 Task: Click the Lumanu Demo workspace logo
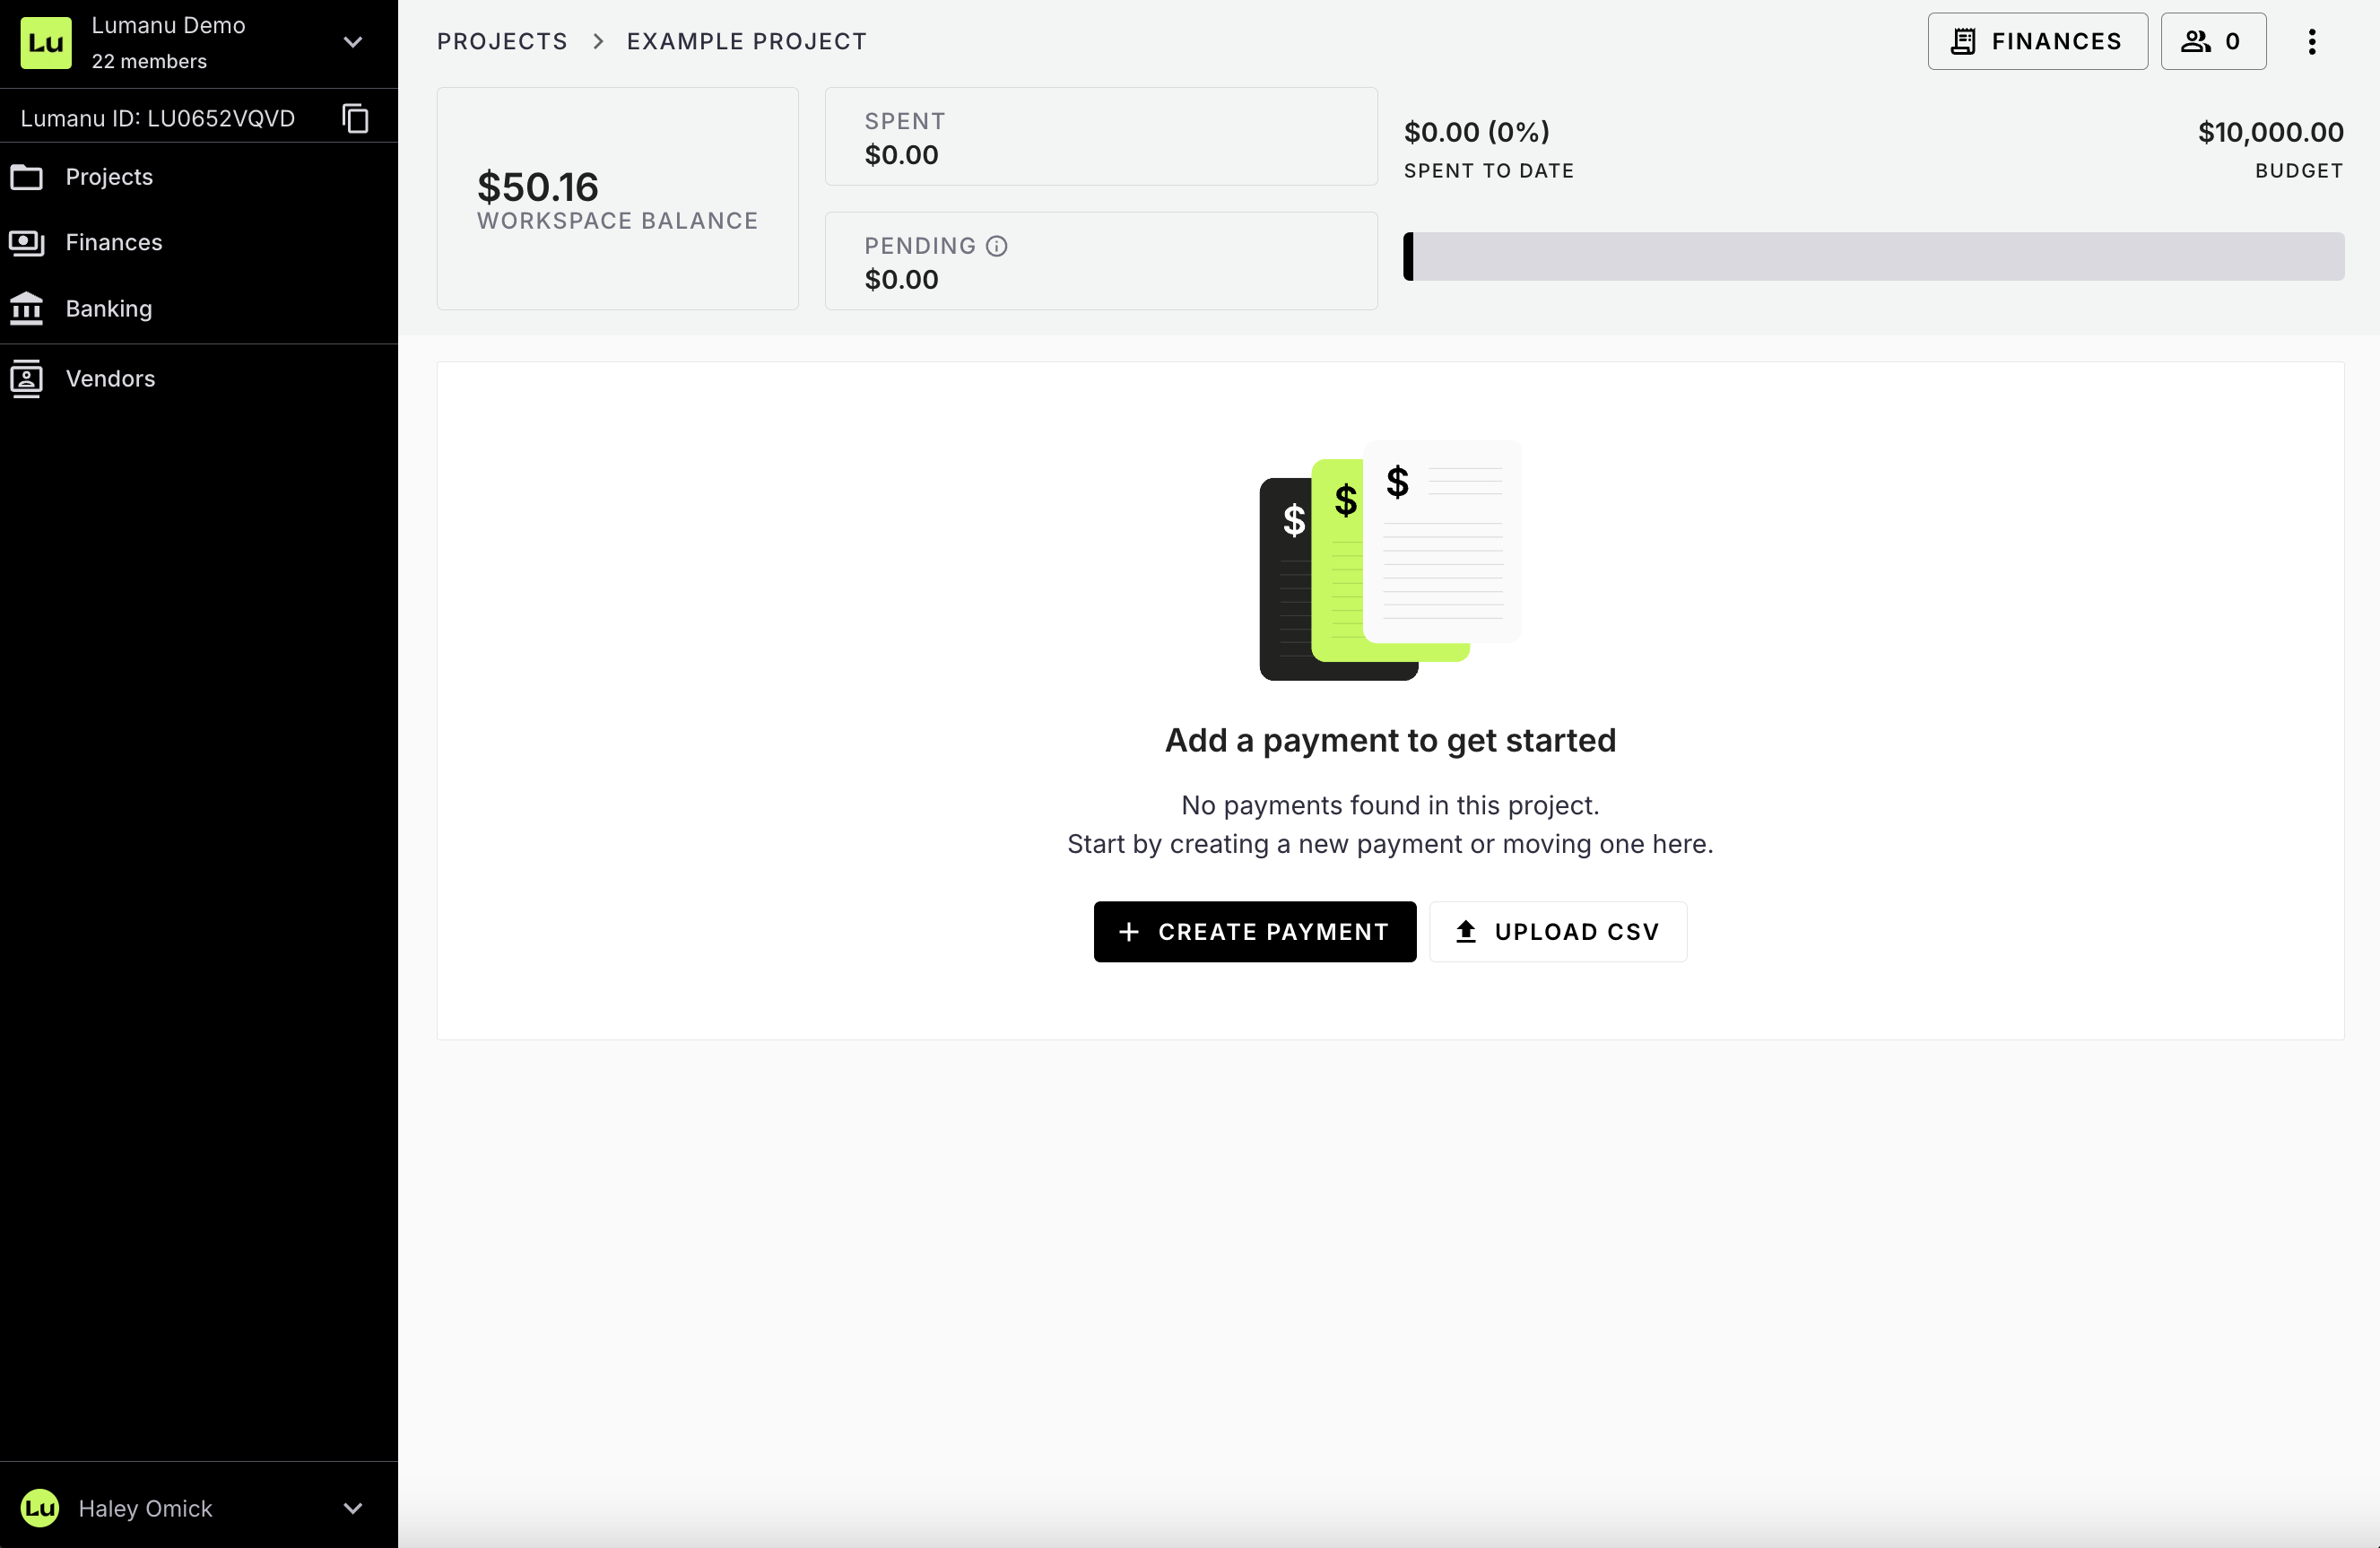(46, 42)
